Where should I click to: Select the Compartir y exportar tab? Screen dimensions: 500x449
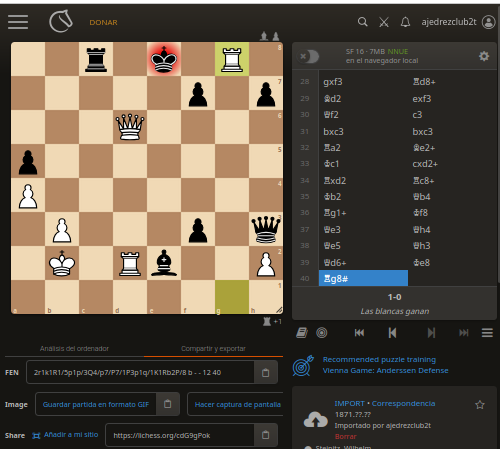click(213, 349)
